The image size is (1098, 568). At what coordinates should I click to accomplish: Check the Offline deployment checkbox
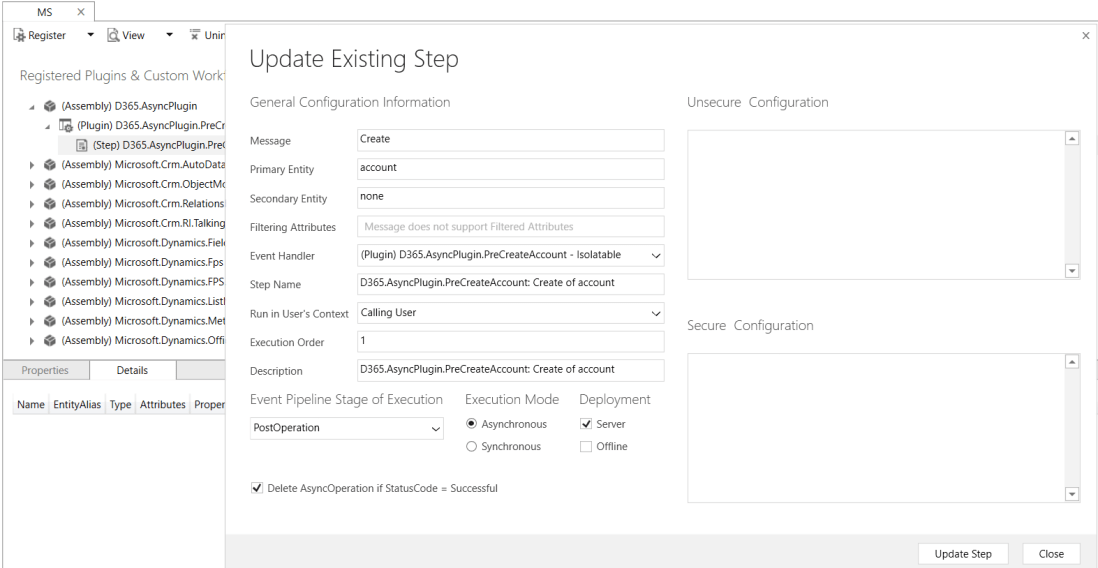point(586,447)
